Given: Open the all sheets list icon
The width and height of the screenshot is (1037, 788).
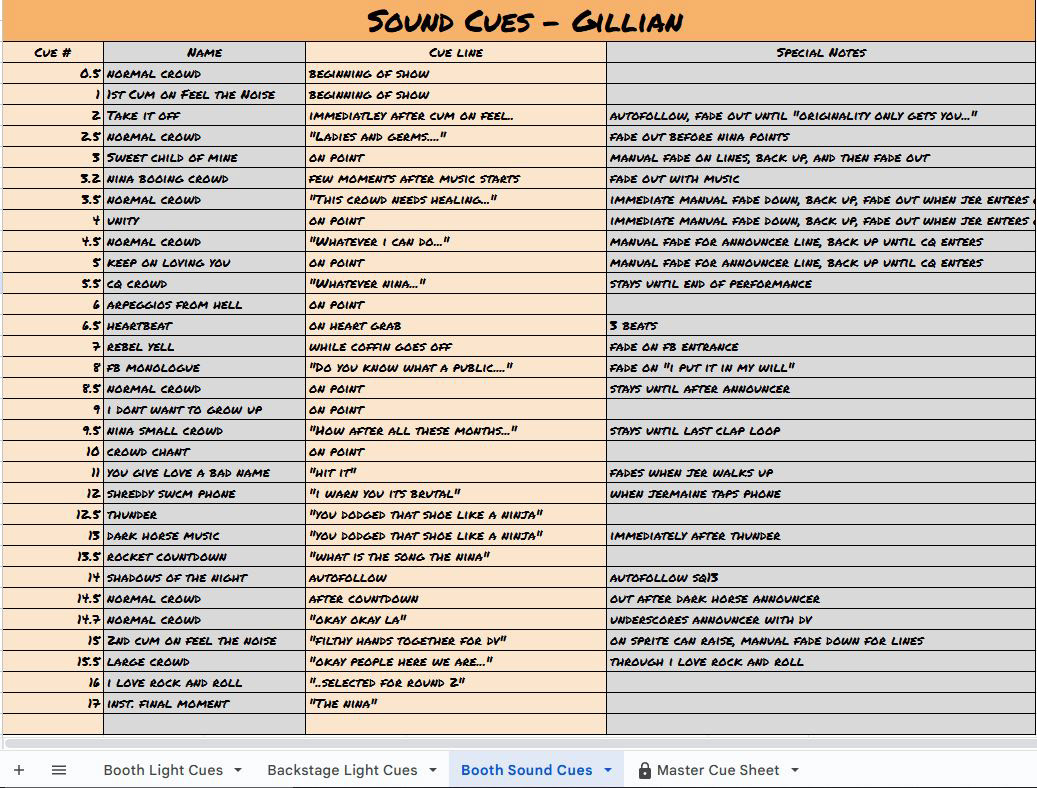Looking at the screenshot, I should coord(59,770).
